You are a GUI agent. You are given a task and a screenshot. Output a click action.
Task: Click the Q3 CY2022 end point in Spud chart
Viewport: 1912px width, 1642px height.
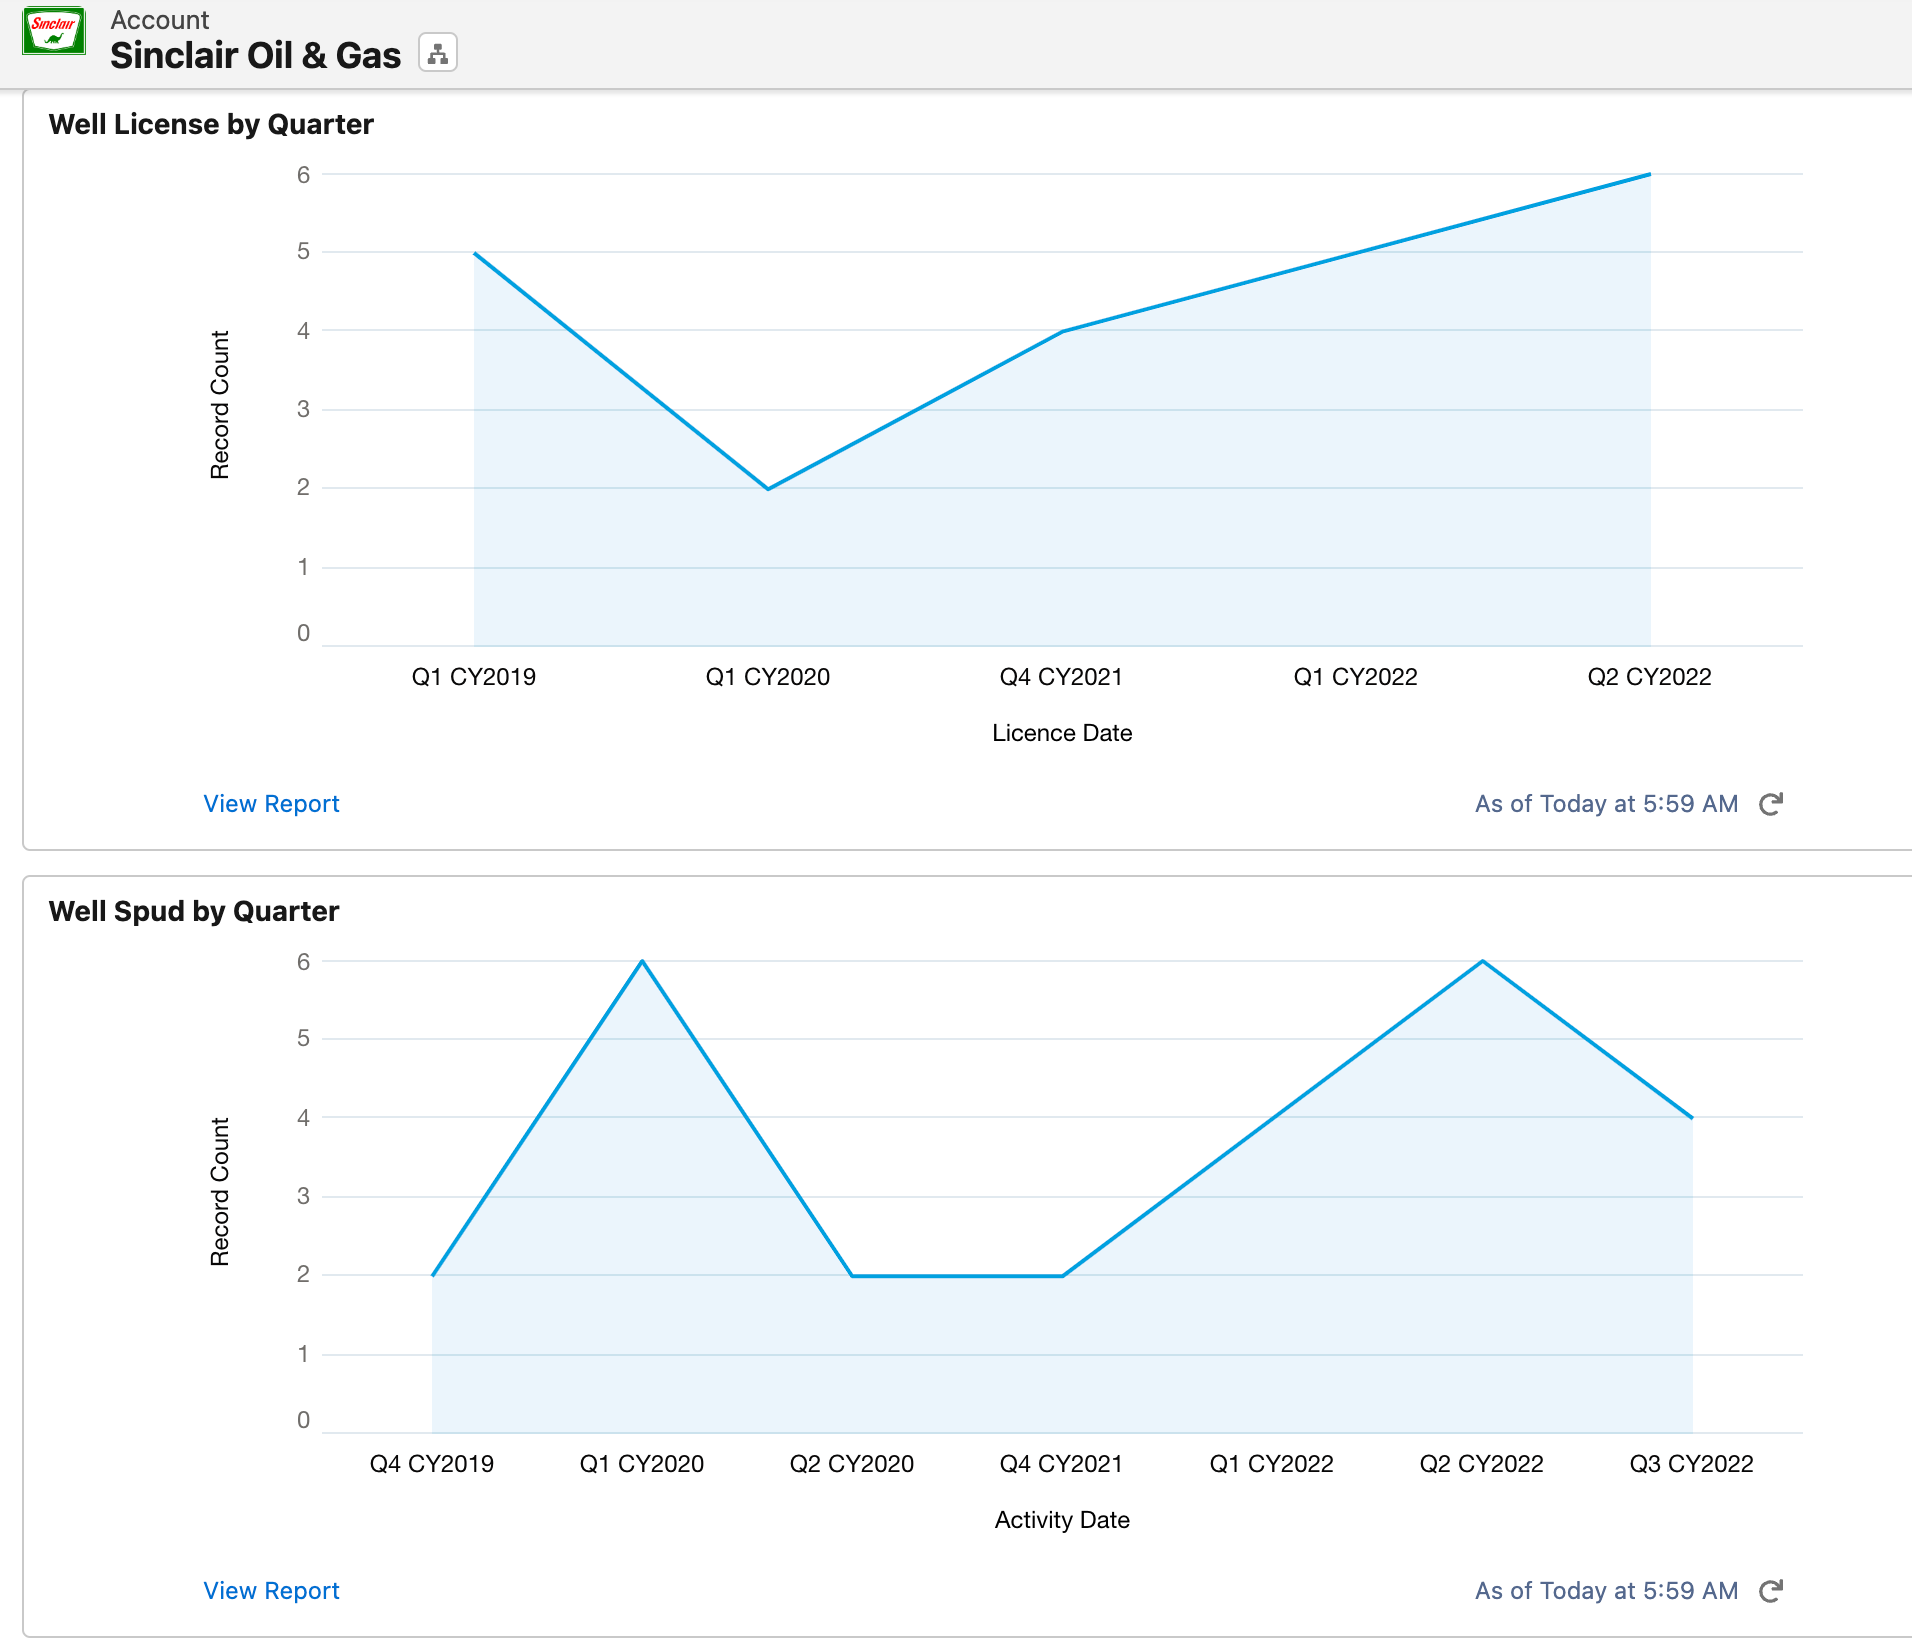tap(1692, 1118)
